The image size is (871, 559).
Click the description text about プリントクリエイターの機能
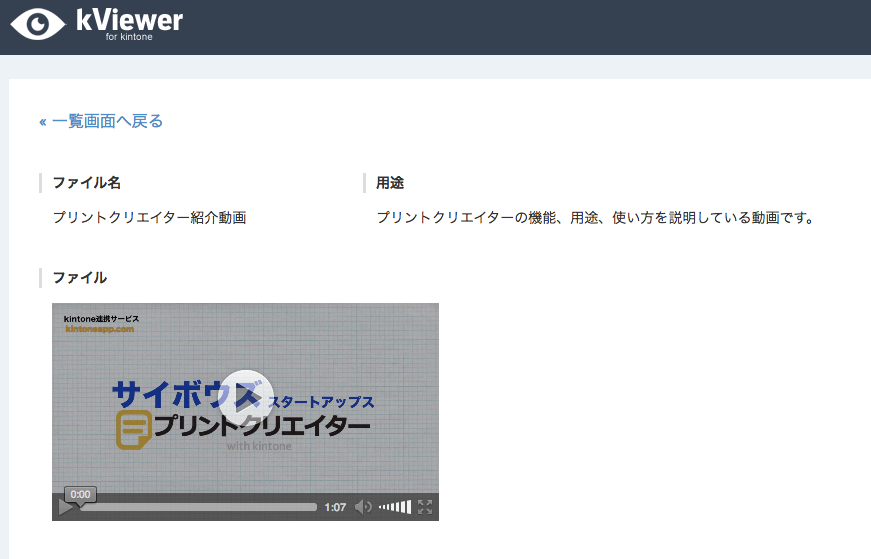[x=595, y=217]
